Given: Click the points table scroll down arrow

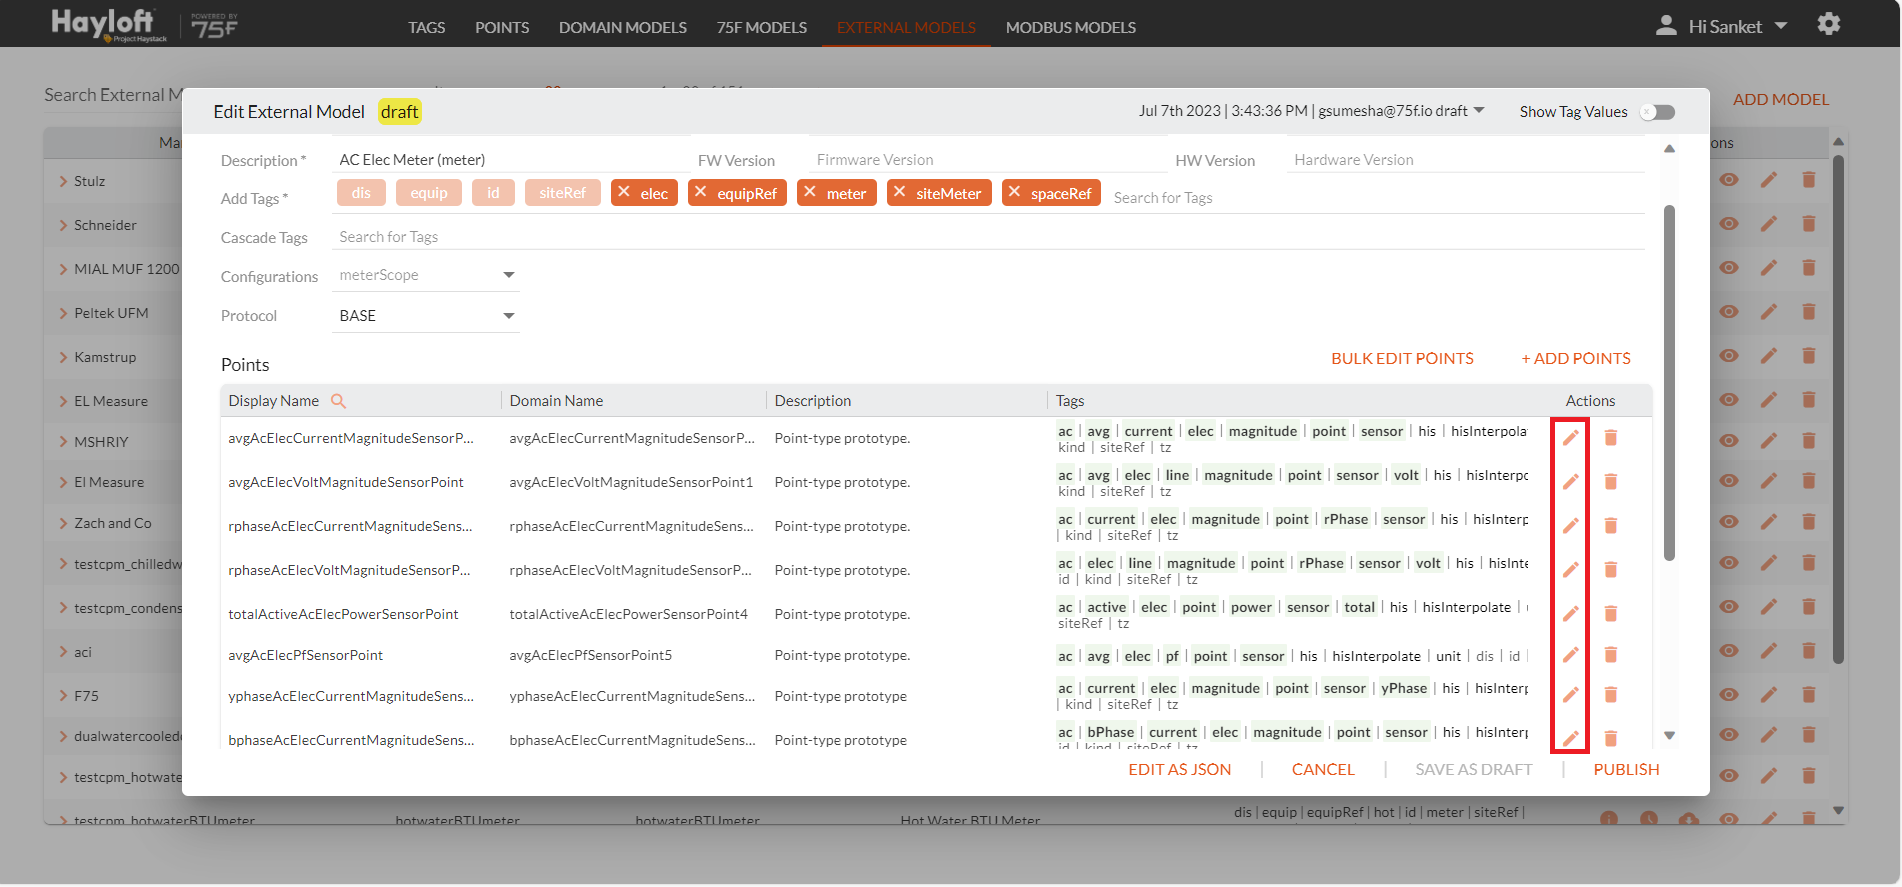Looking at the screenshot, I should (1669, 735).
